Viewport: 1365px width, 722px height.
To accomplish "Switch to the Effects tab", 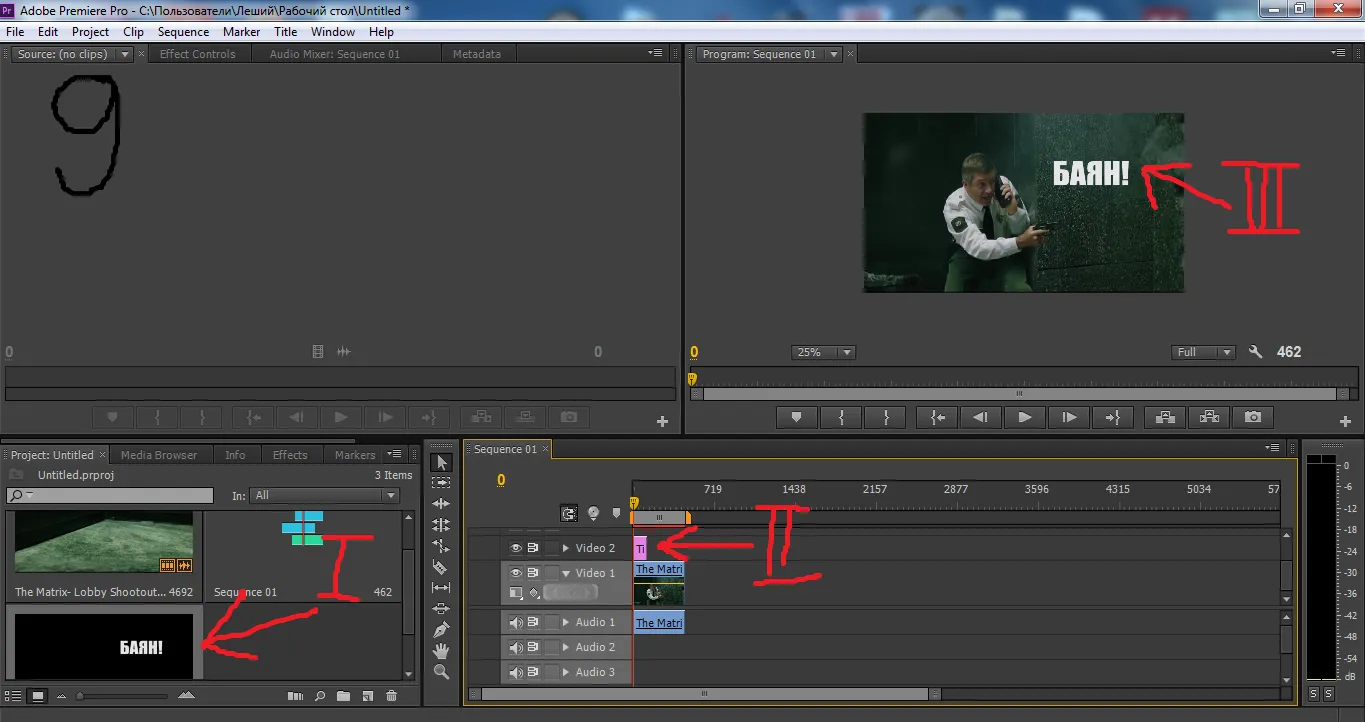I will (x=290, y=455).
